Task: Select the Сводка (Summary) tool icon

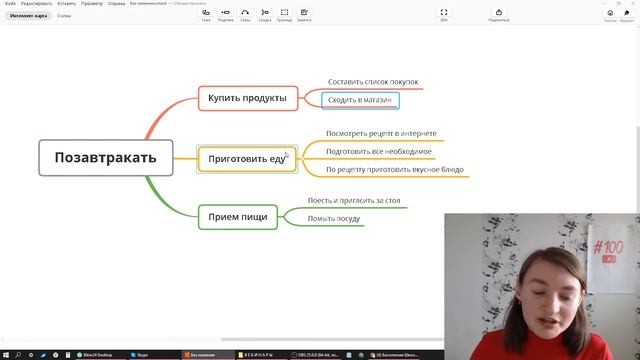Action: tap(265, 12)
